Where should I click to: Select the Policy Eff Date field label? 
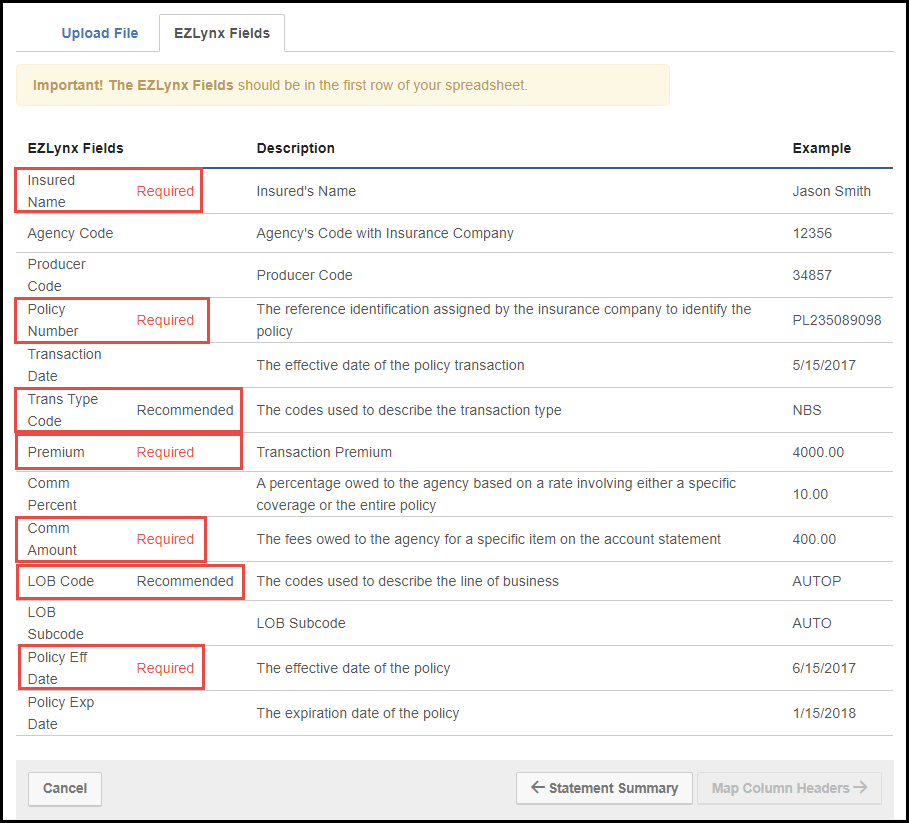57,668
